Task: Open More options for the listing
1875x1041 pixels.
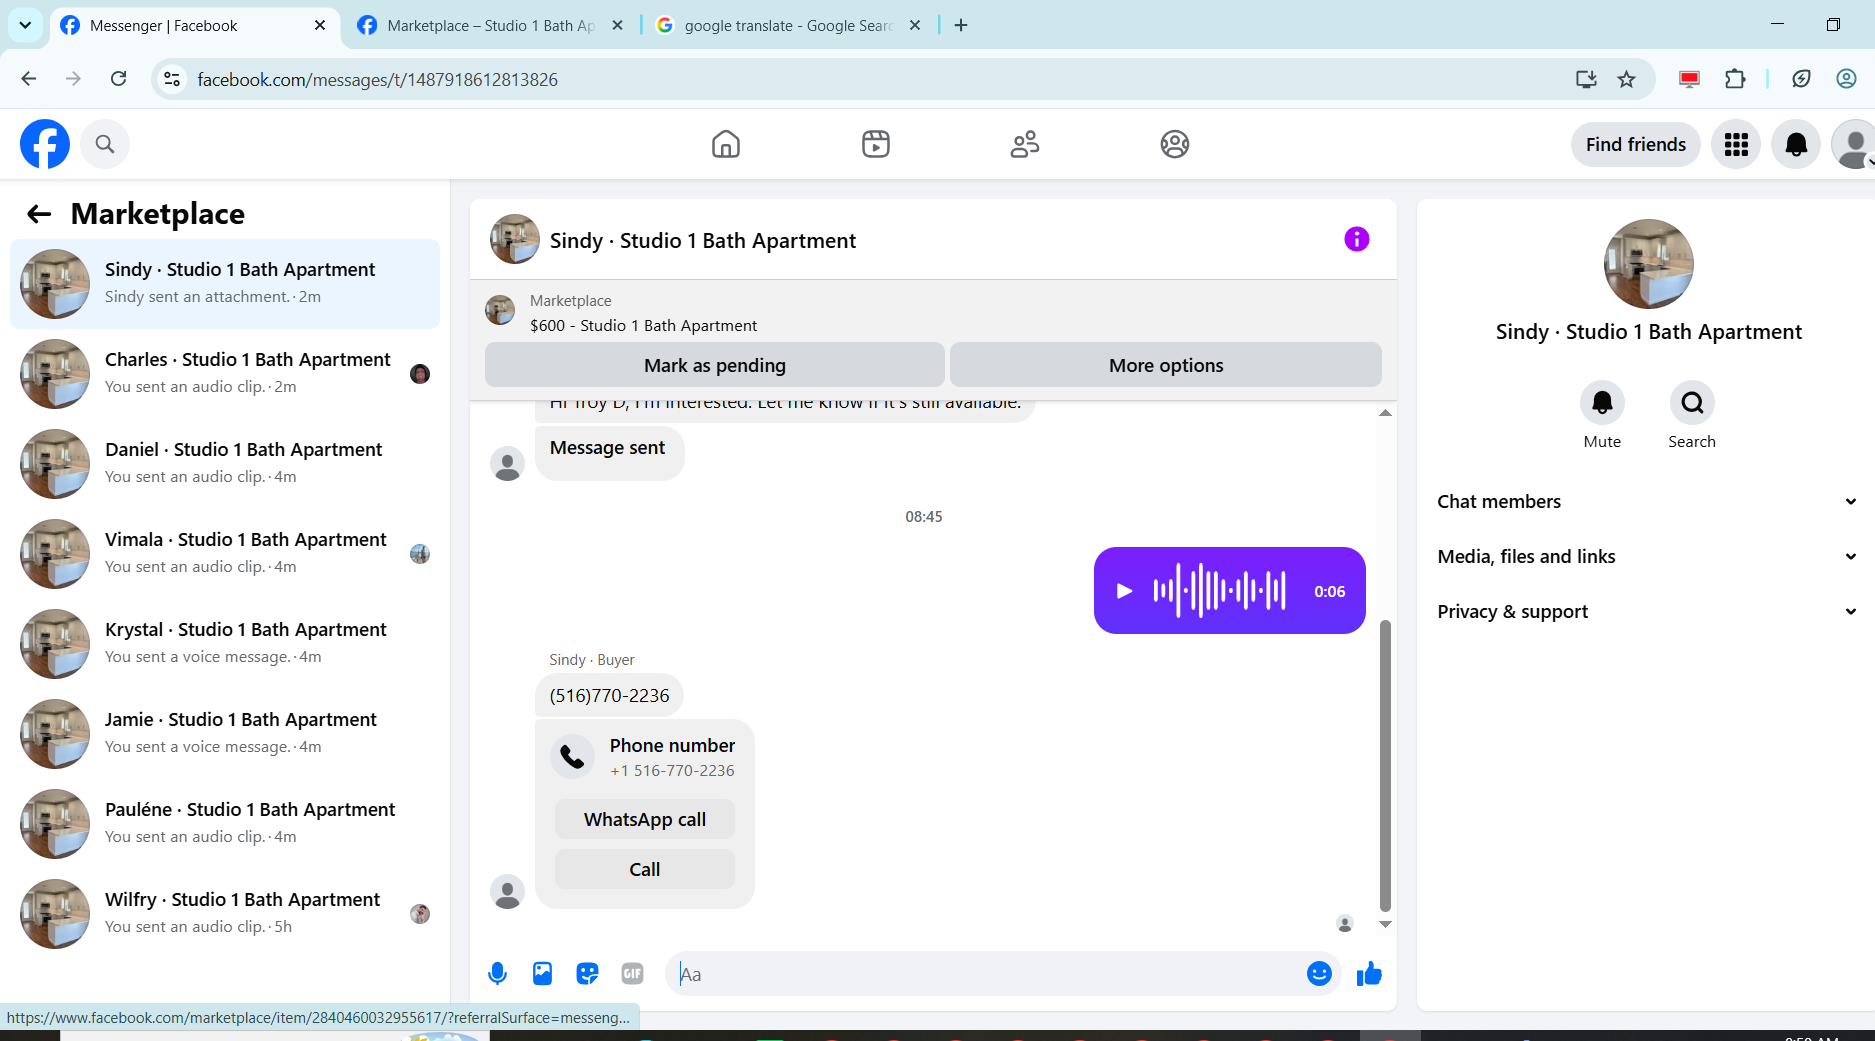Action: [1166, 365]
